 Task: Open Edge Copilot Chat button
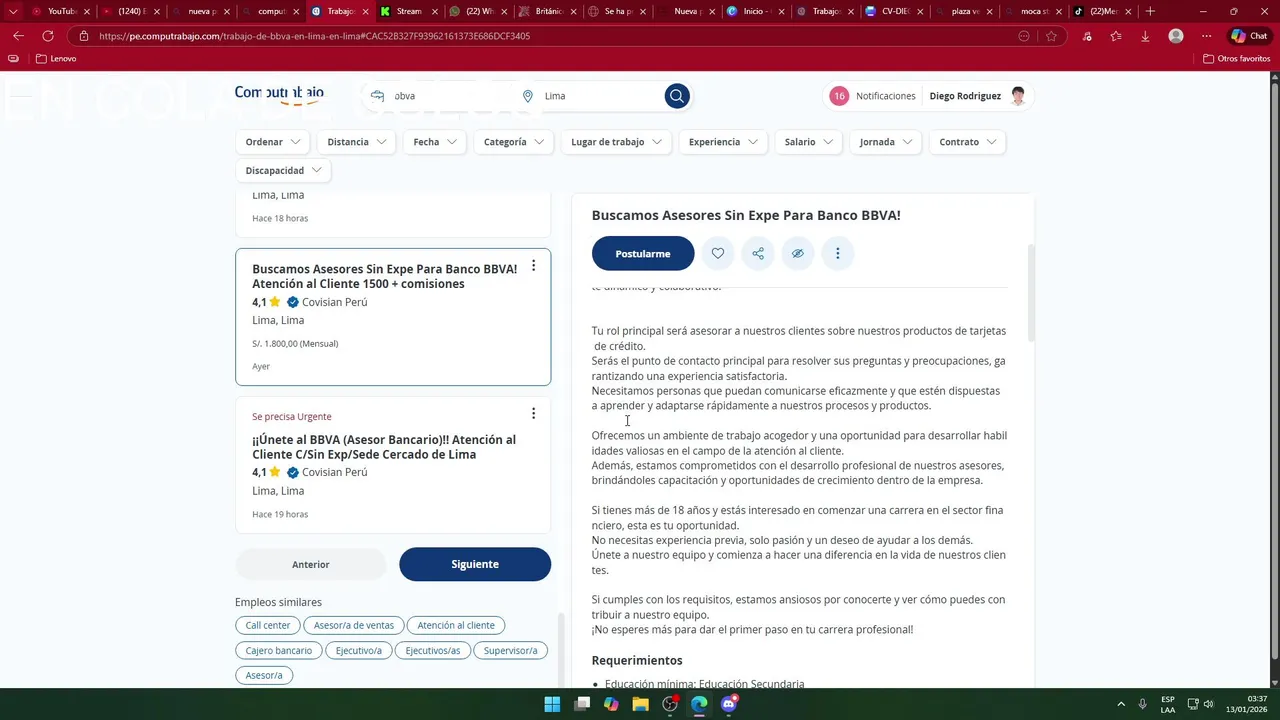click(x=1249, y=36)
